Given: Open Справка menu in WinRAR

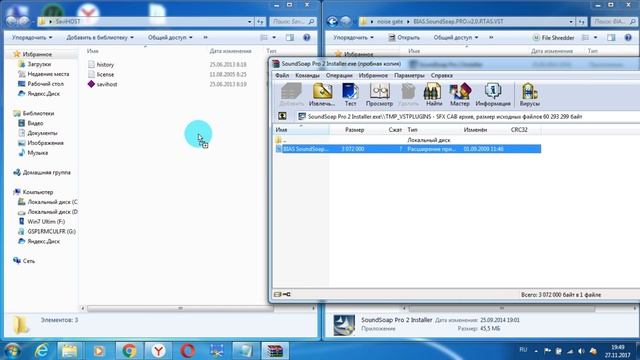Looking at the screenshot, I should [x=441, y=76].
